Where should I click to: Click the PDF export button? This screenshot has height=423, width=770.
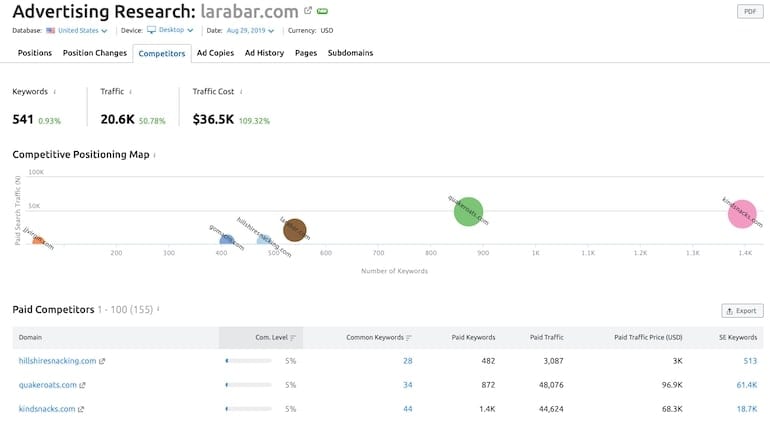point(750,11)
